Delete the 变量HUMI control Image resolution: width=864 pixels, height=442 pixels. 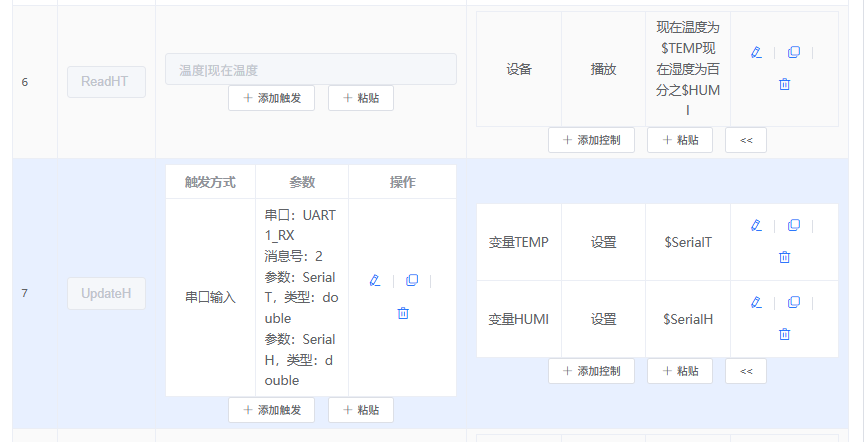tap(785, 334)
